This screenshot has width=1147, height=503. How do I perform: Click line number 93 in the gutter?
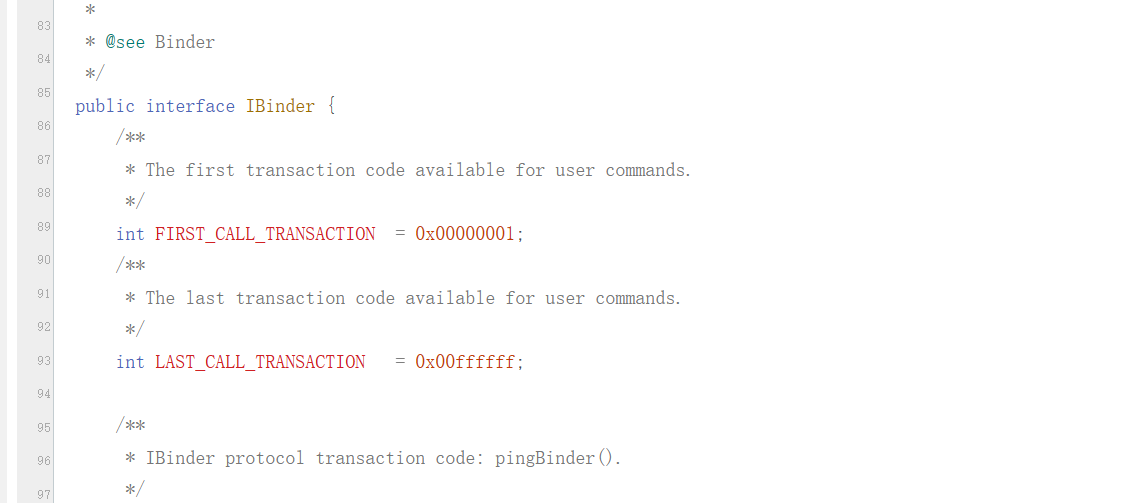click(x=44, y=360)
